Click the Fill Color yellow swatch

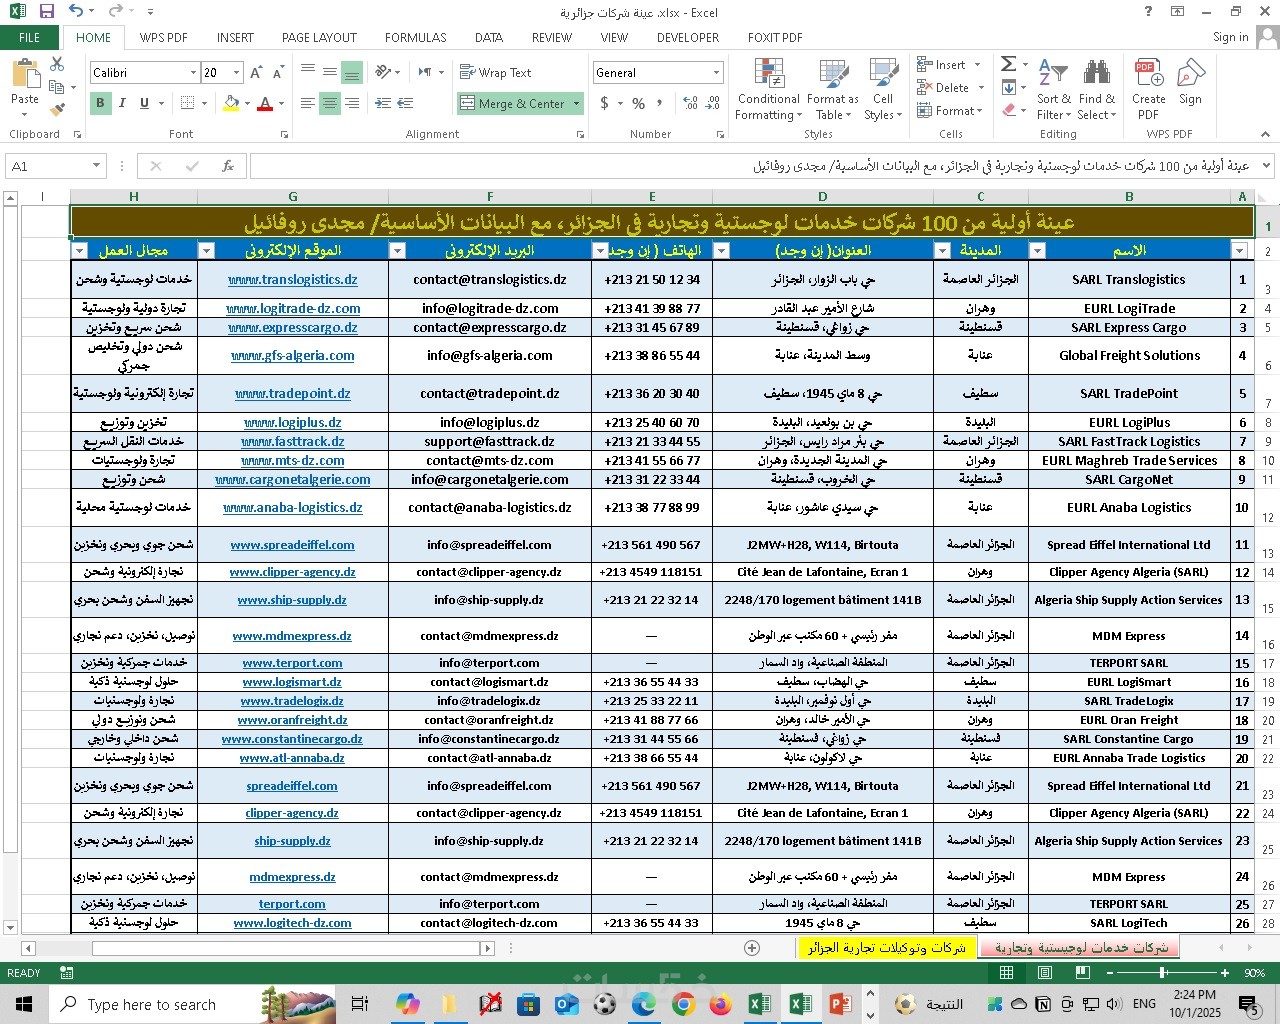tap(231, 103)
